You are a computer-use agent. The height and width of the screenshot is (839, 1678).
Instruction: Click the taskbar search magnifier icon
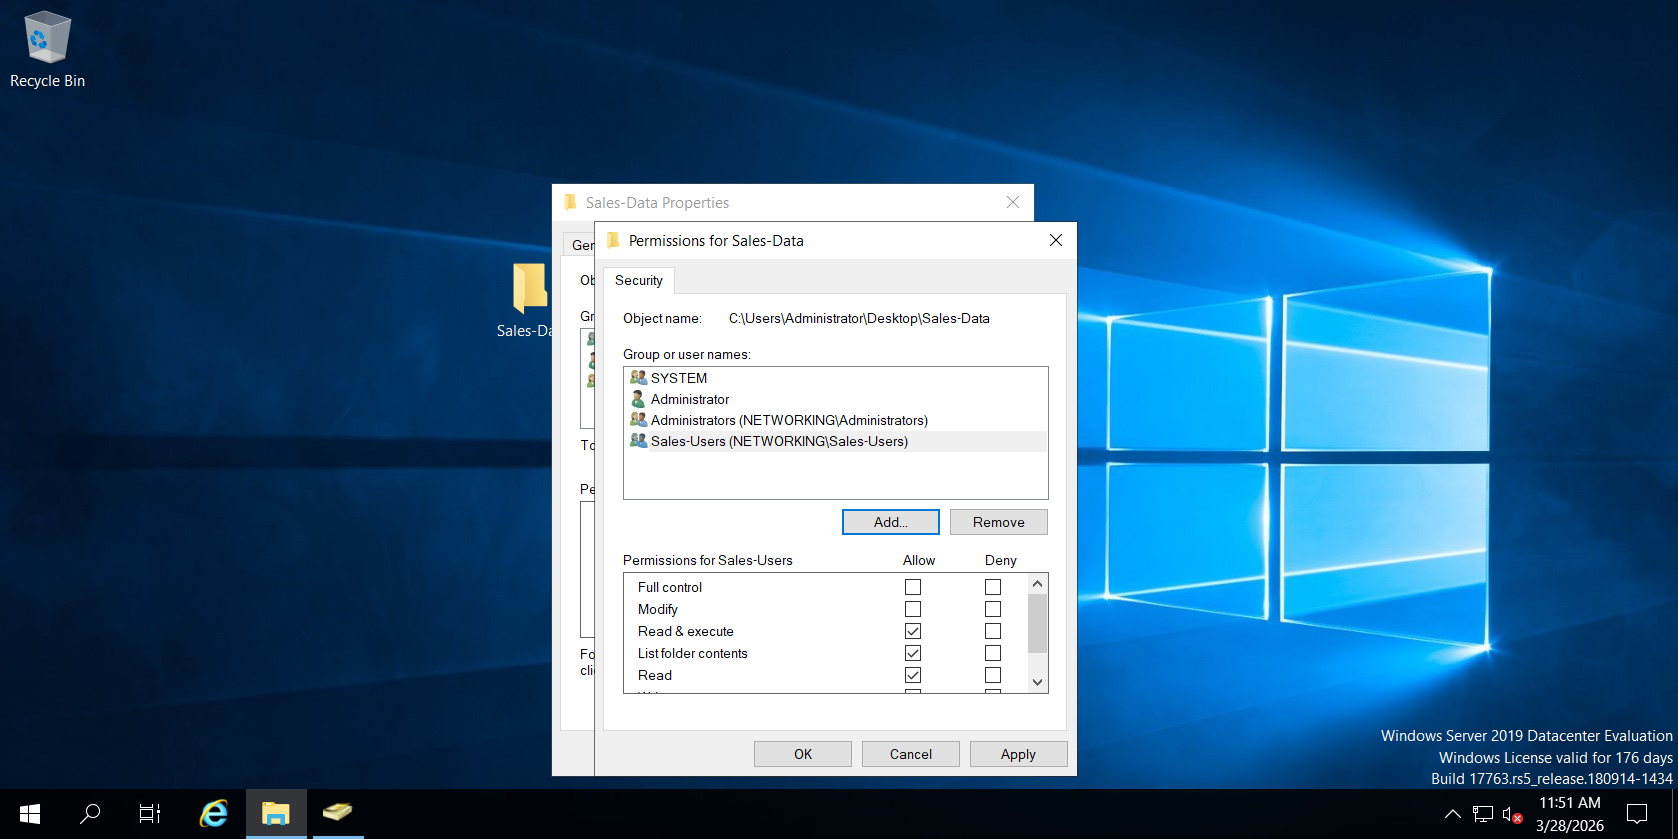90,814
